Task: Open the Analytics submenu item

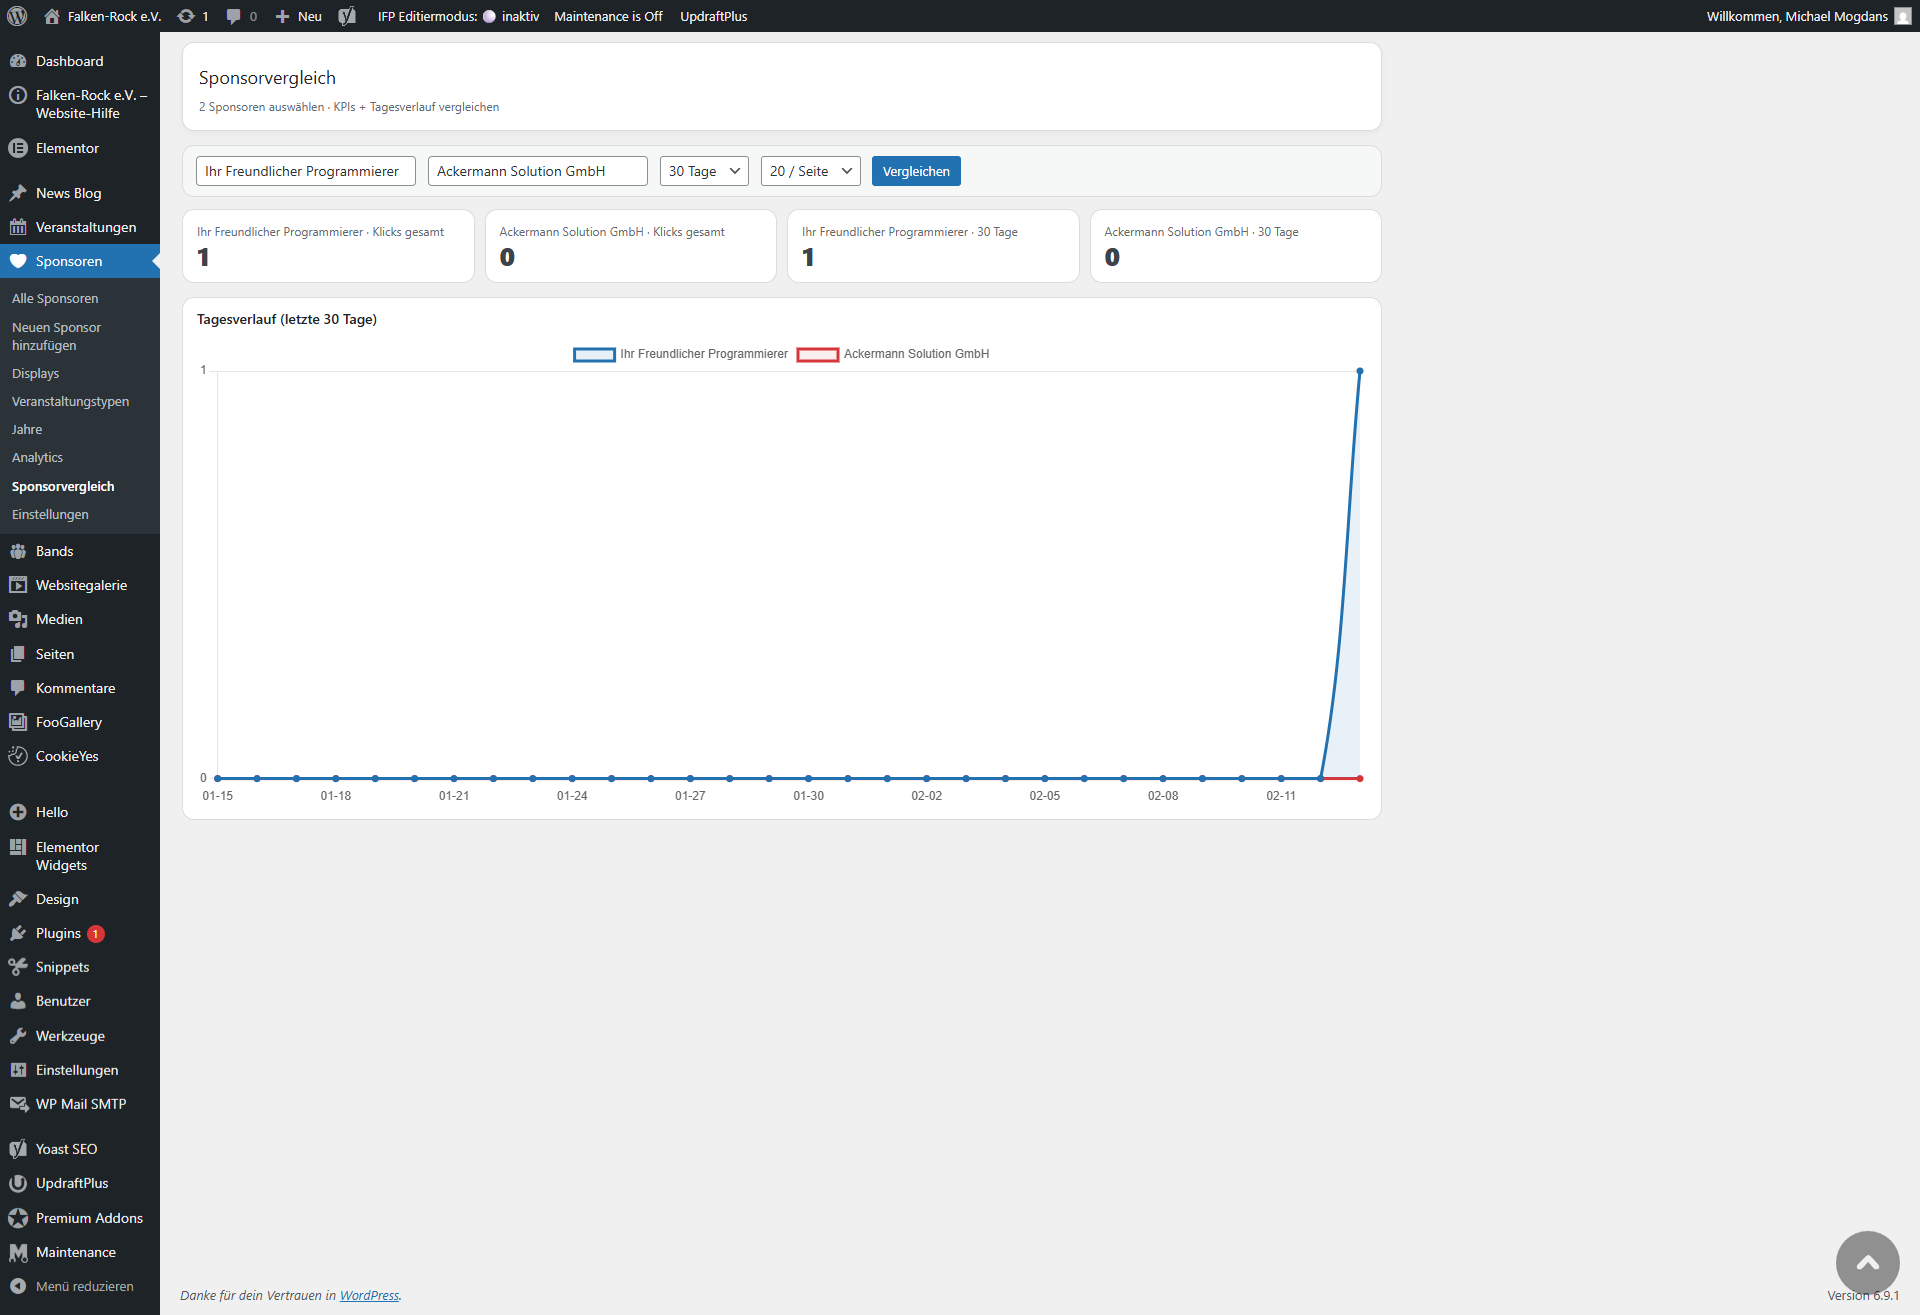Action: point(37,457)
